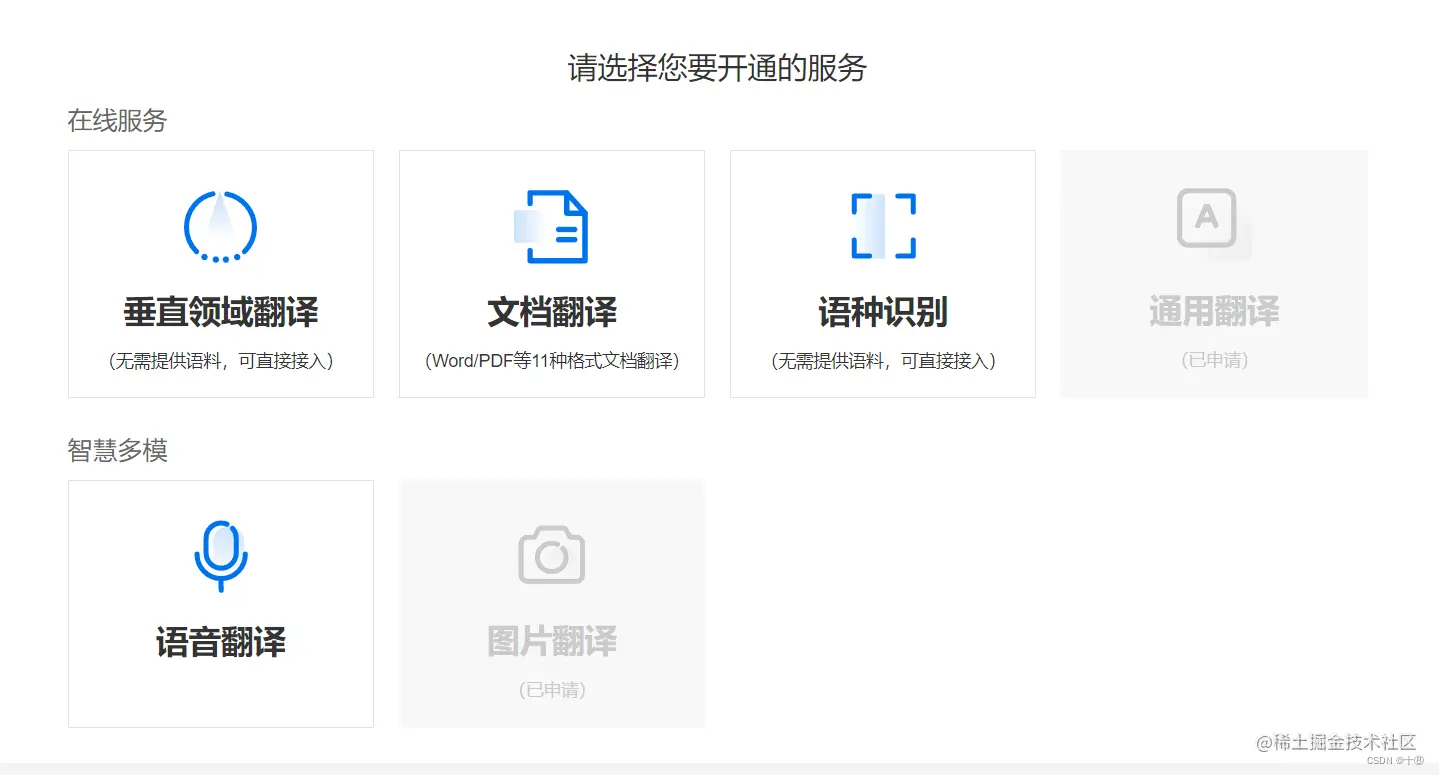Select the already-applied 通用翻译 card
The height and width of the screenshot is (775, 1439).
pos(1213,273)
